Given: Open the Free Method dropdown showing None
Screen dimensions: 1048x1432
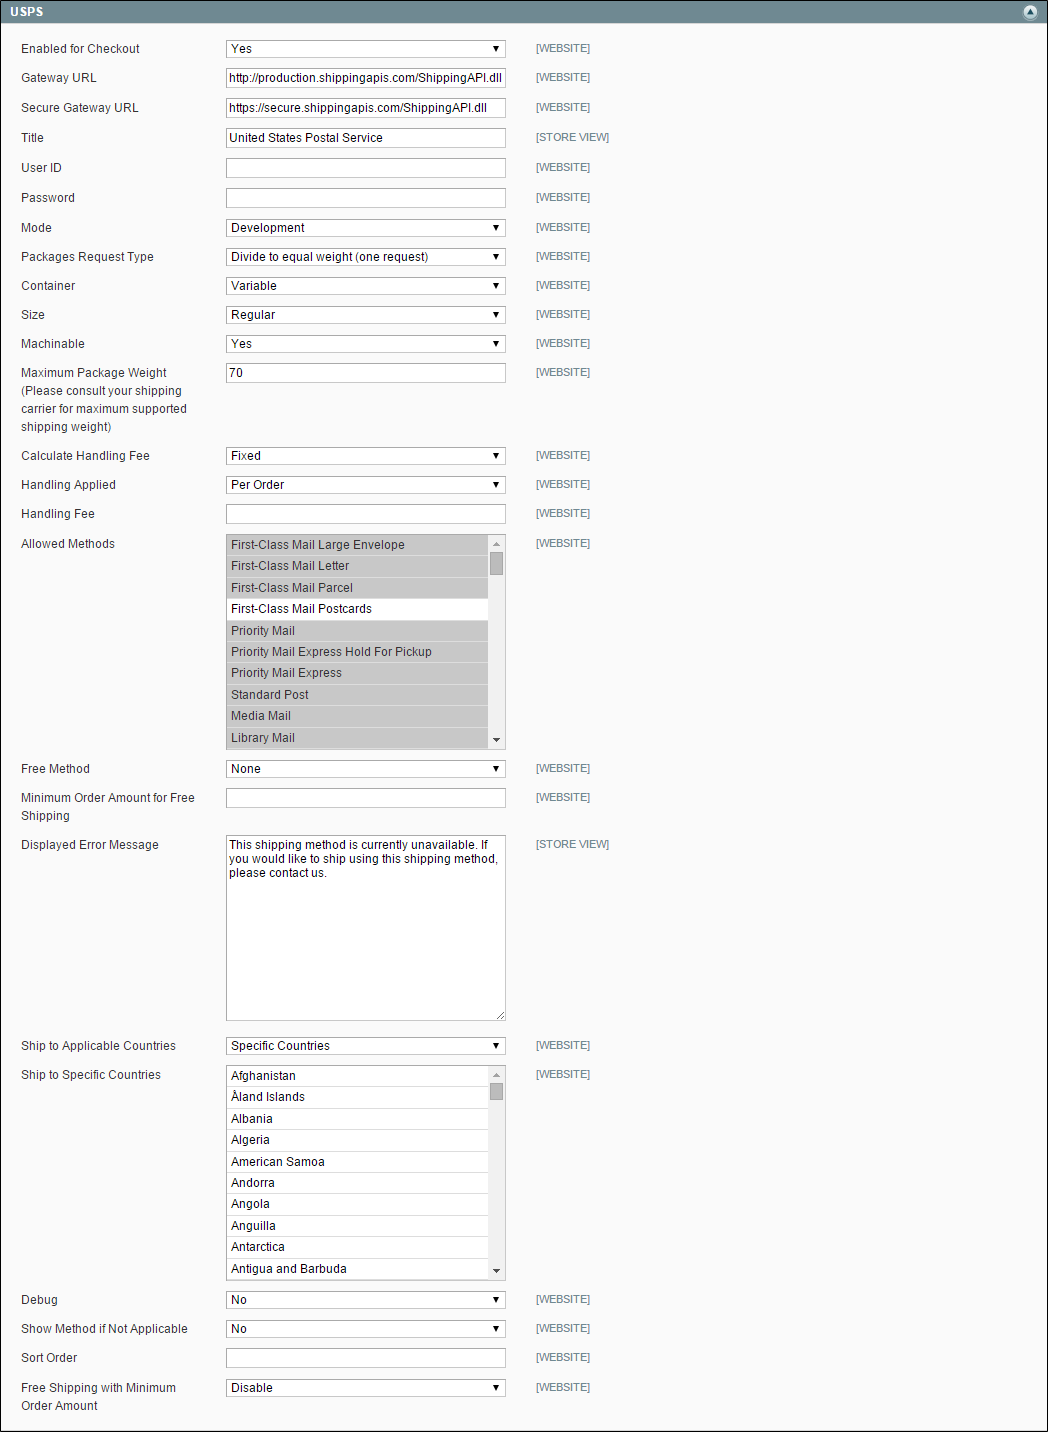Looking at the screenshot, I should tap(366, 769).
